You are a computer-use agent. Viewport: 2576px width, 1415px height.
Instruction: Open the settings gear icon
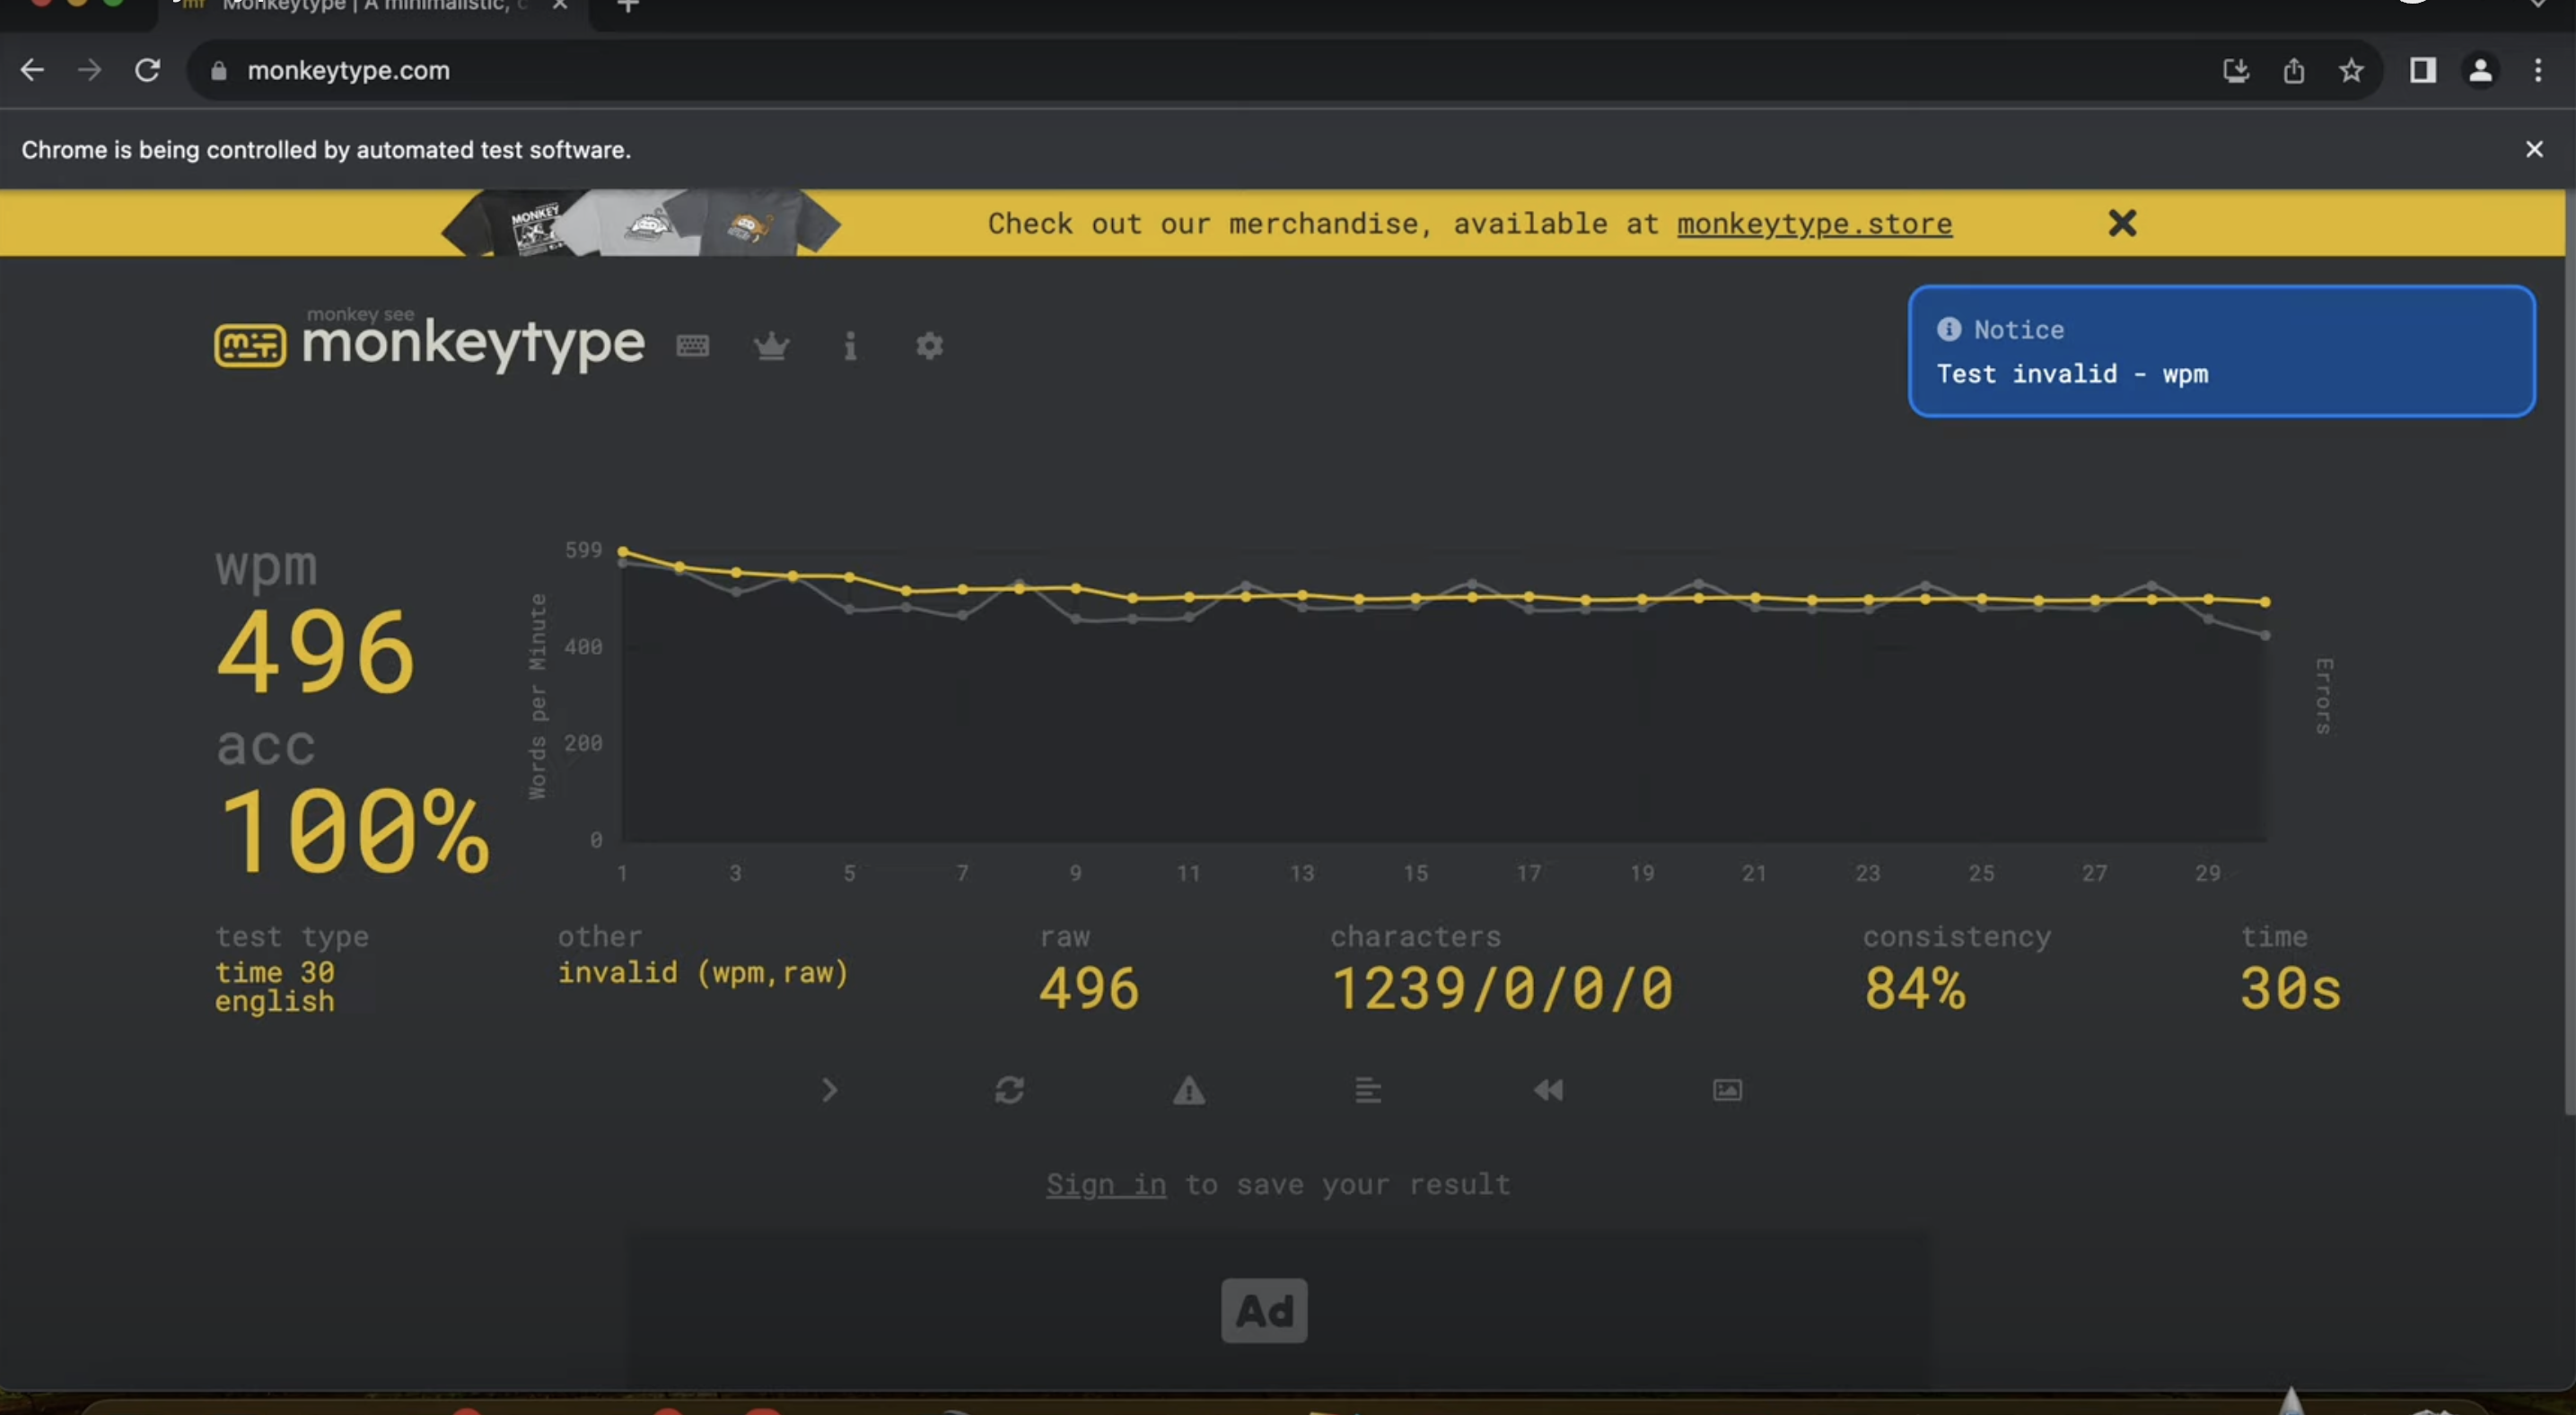point(929,346)
